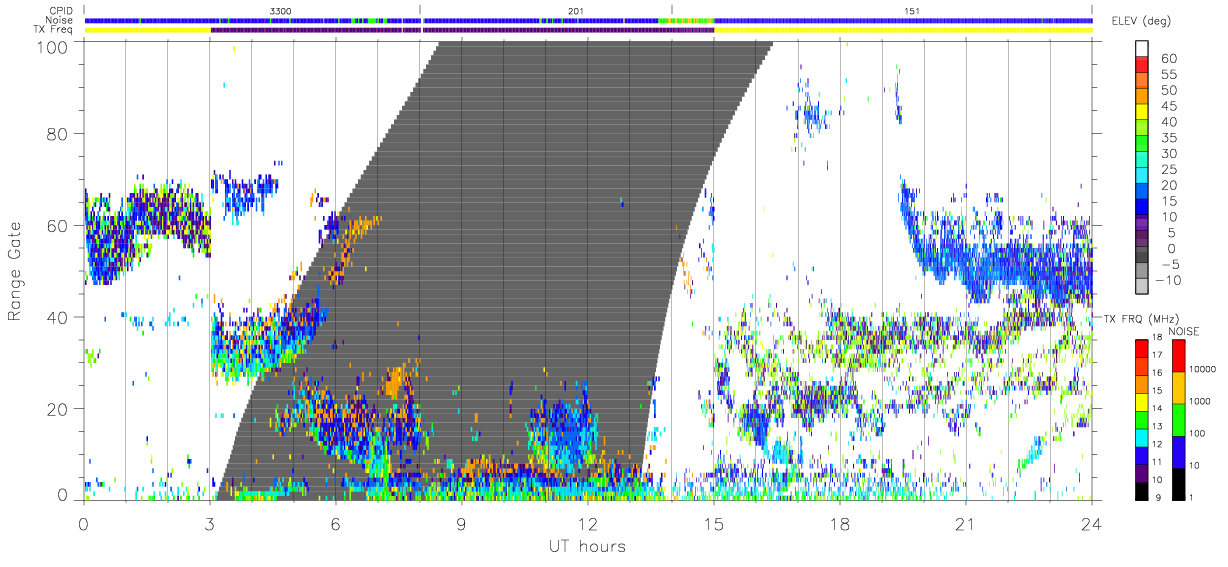
Task: Click the '9' tick label on UT hours axis
Action: [462, 524]
